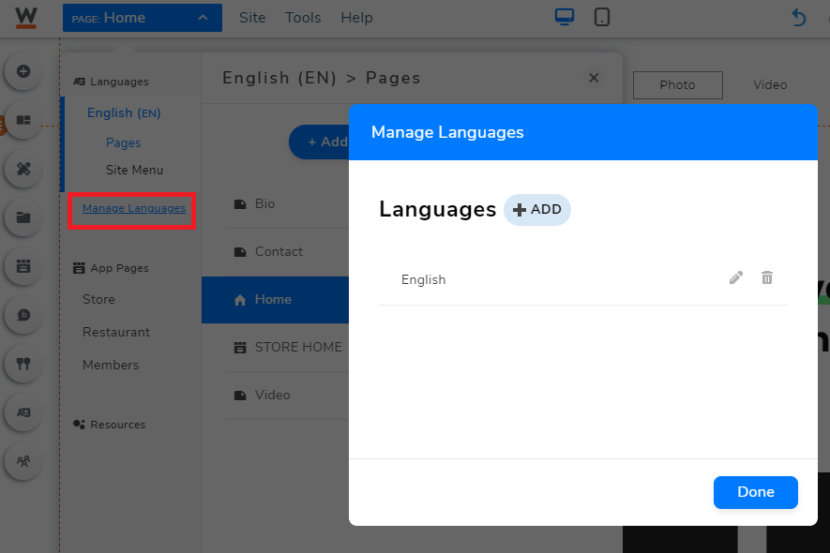Select Site Menu under English

[134, 170]
